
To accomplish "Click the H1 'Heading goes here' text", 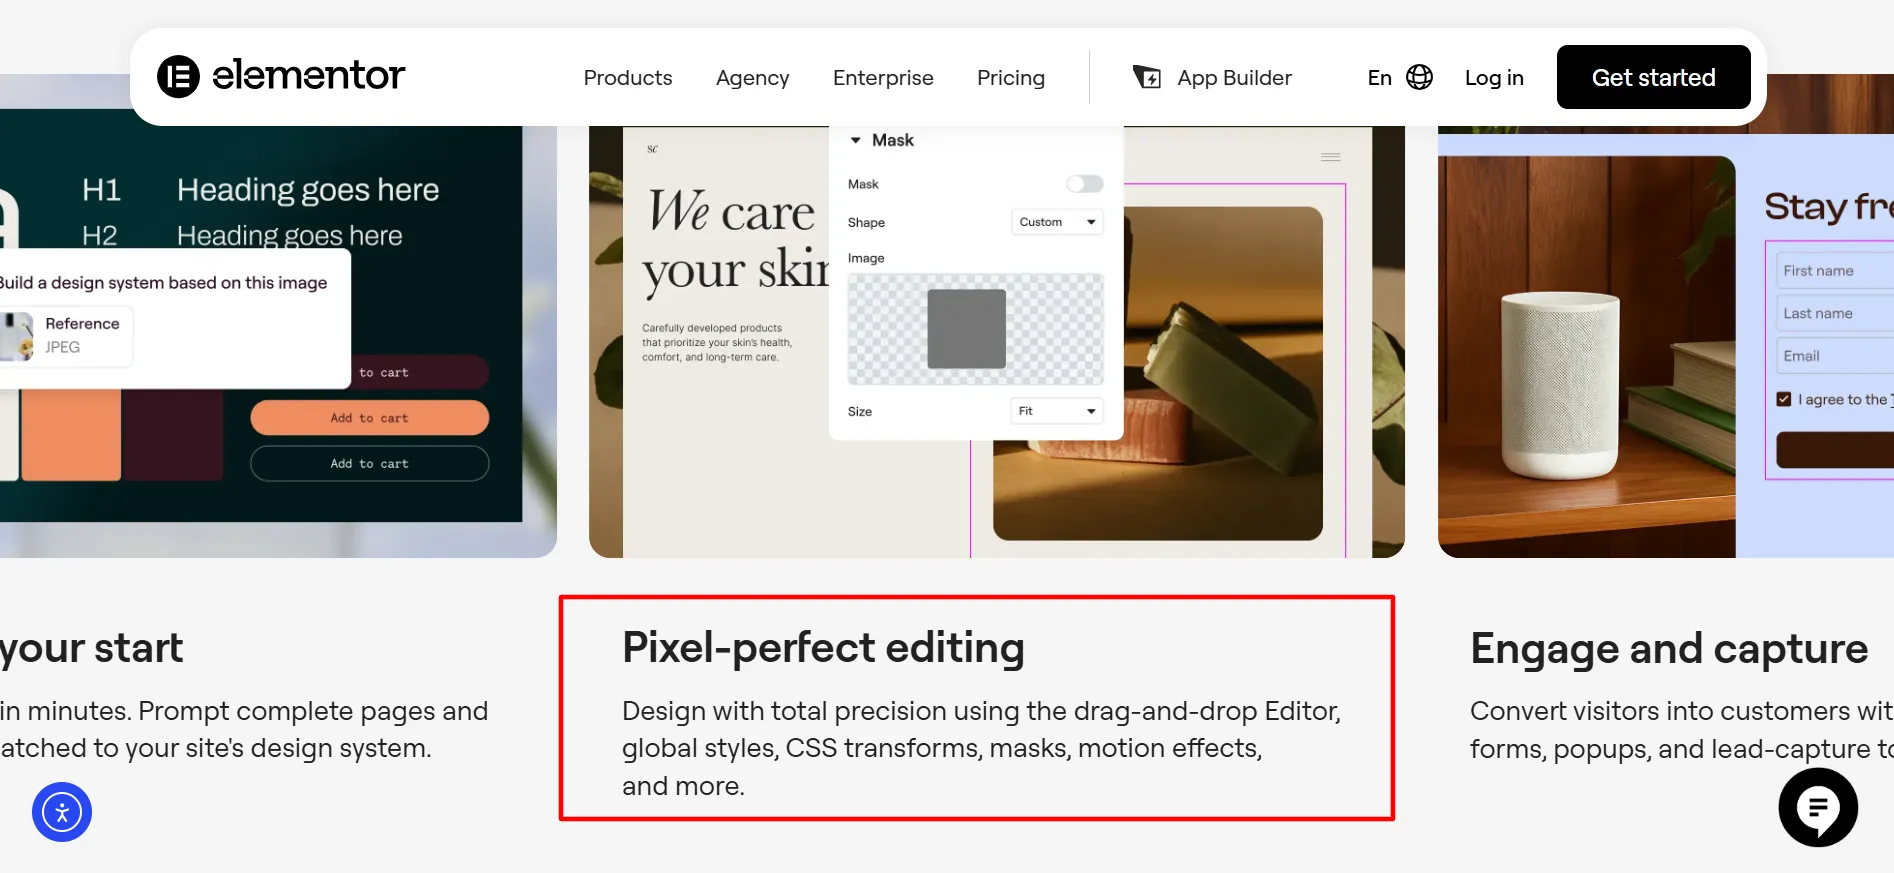I will (x=308, y=190).
